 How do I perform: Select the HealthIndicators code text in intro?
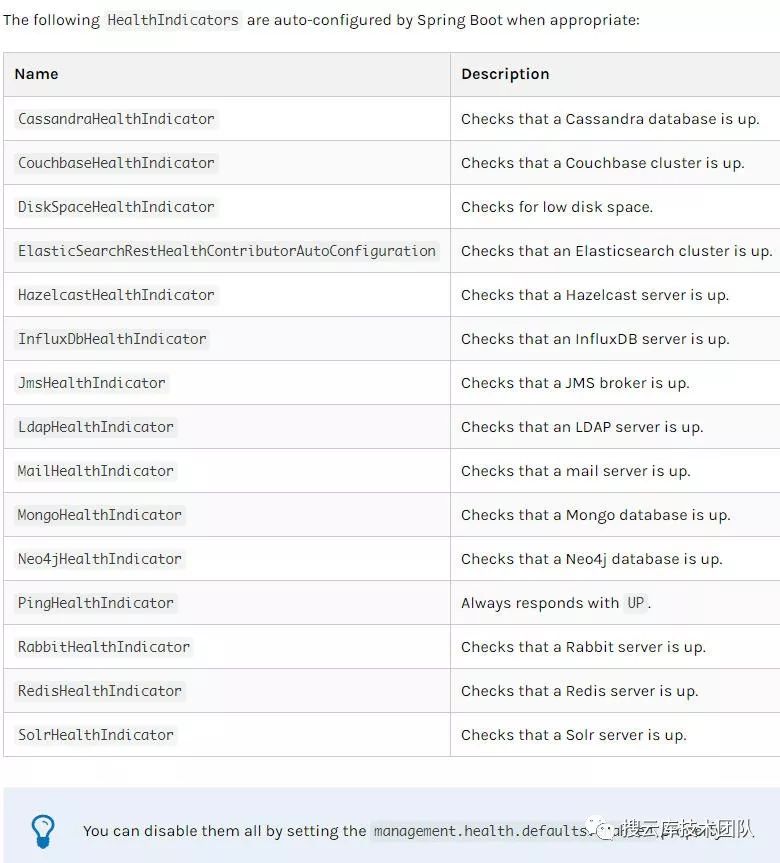pos(173,20)
